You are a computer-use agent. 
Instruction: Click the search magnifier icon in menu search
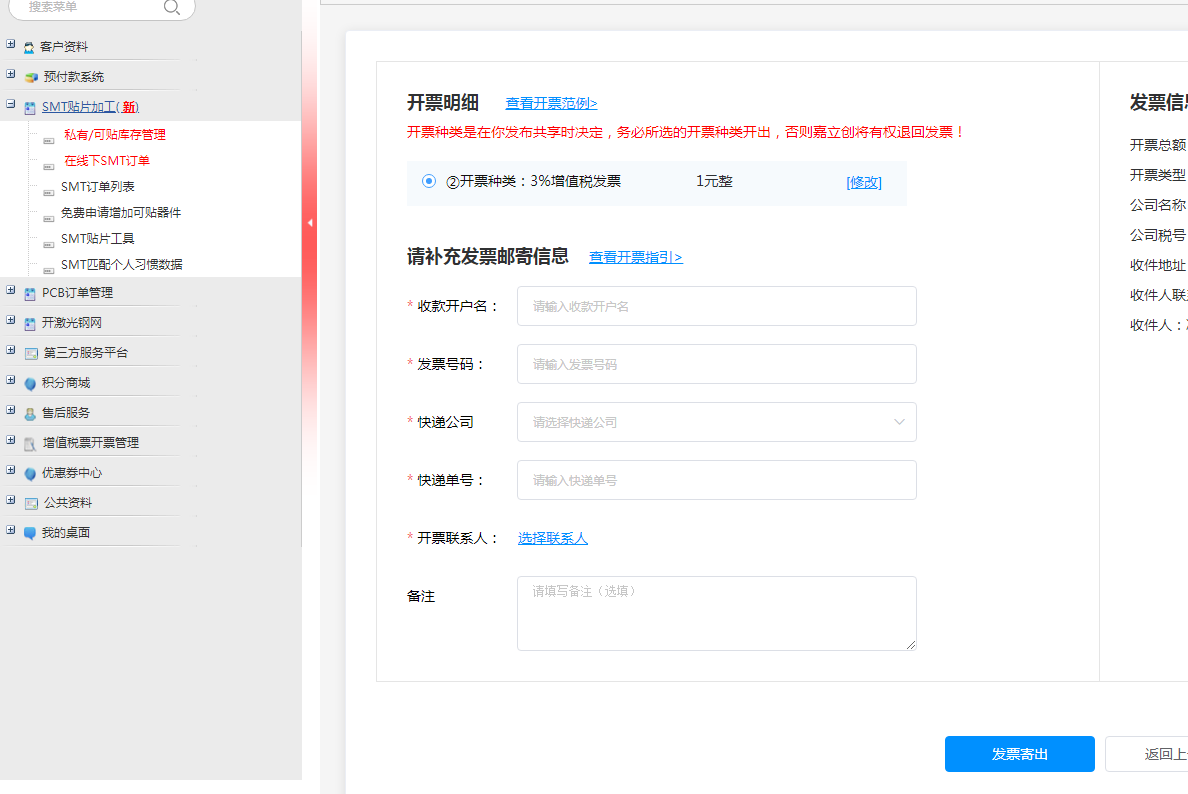point(172,8)
